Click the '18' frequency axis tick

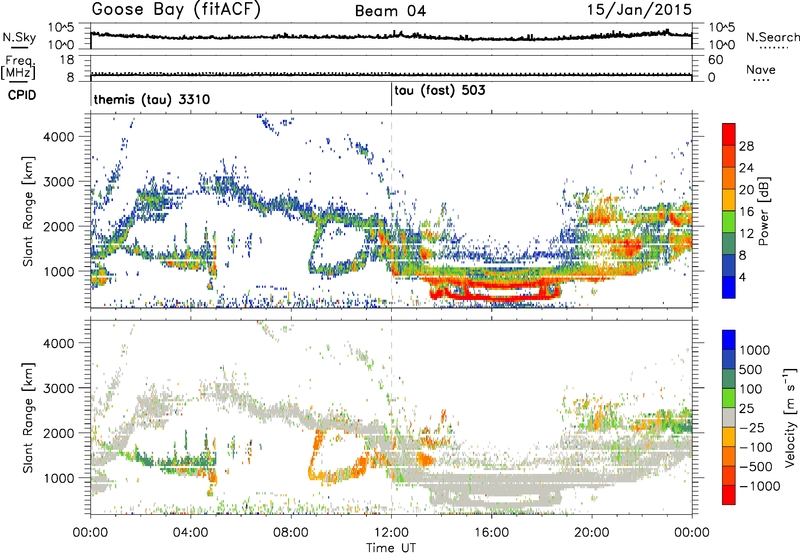tap(67, 60)
